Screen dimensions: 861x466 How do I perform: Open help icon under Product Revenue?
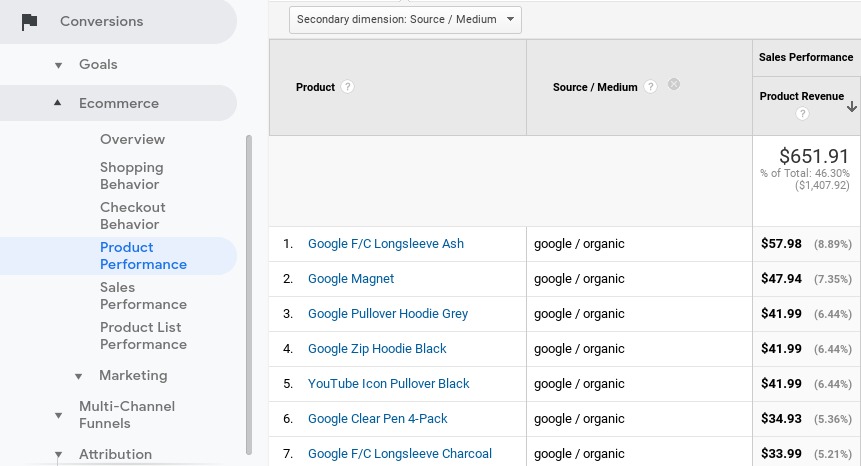click(802, 114)
